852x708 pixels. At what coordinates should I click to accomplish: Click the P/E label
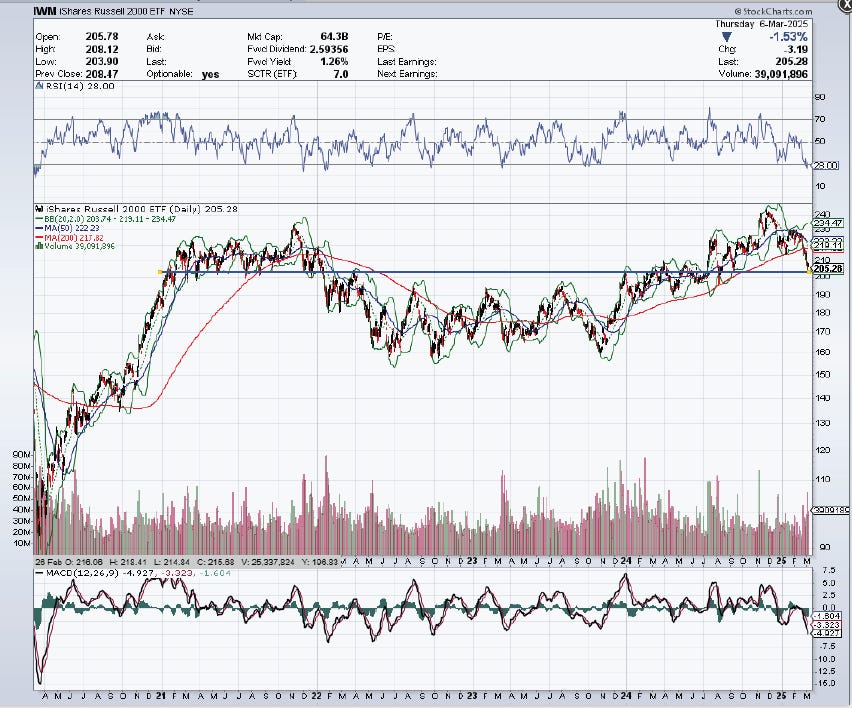coord(385,37)
